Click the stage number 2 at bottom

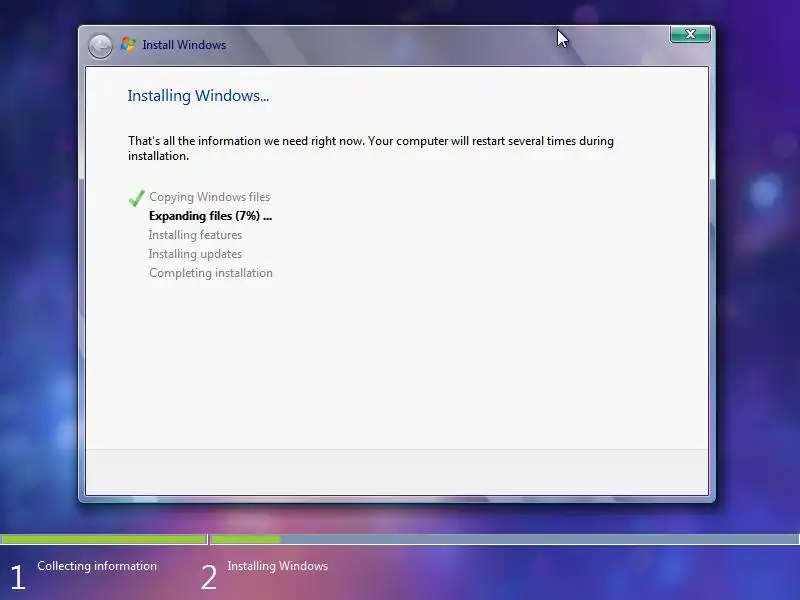pos(209,578)
